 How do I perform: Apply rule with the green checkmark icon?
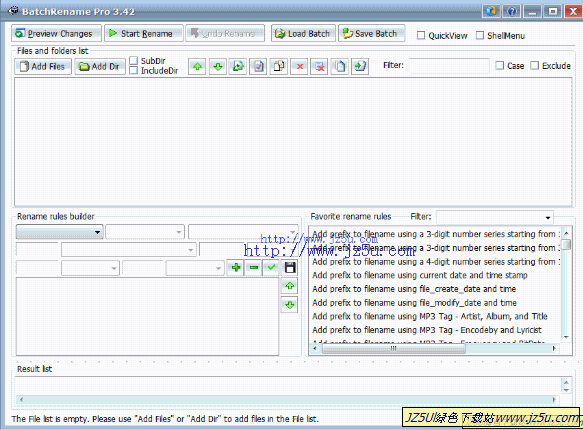(x=271, y=267)
